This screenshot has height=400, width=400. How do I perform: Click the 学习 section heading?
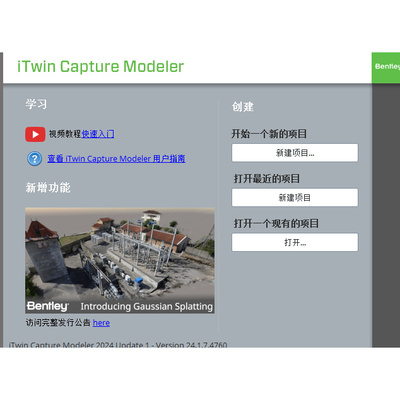point(36,104)
